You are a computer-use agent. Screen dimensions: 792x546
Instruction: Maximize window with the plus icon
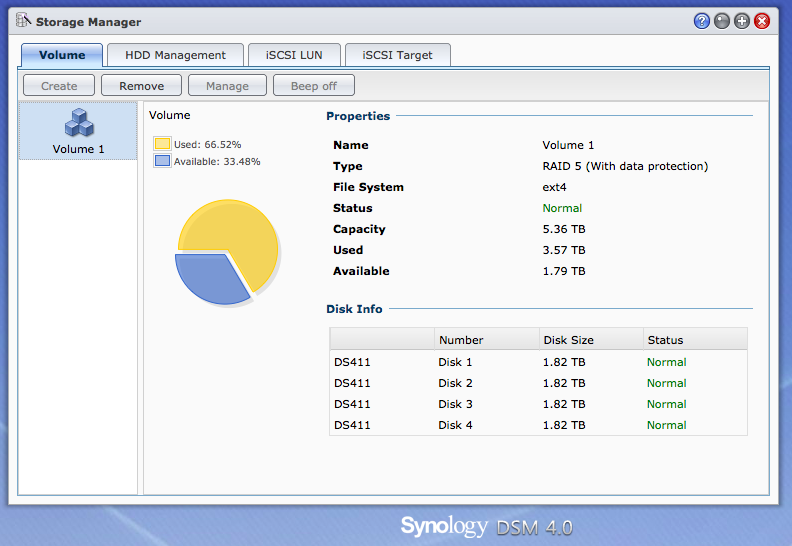742,21
